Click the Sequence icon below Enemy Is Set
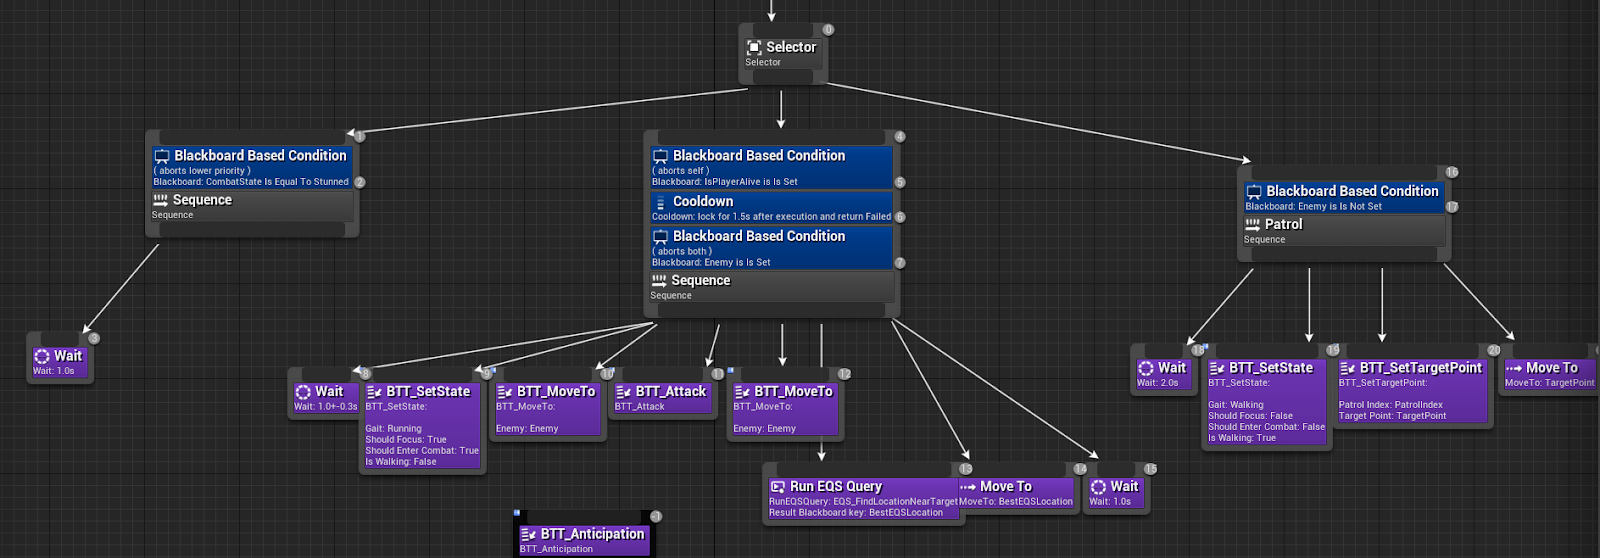 [x=659, y=281]
